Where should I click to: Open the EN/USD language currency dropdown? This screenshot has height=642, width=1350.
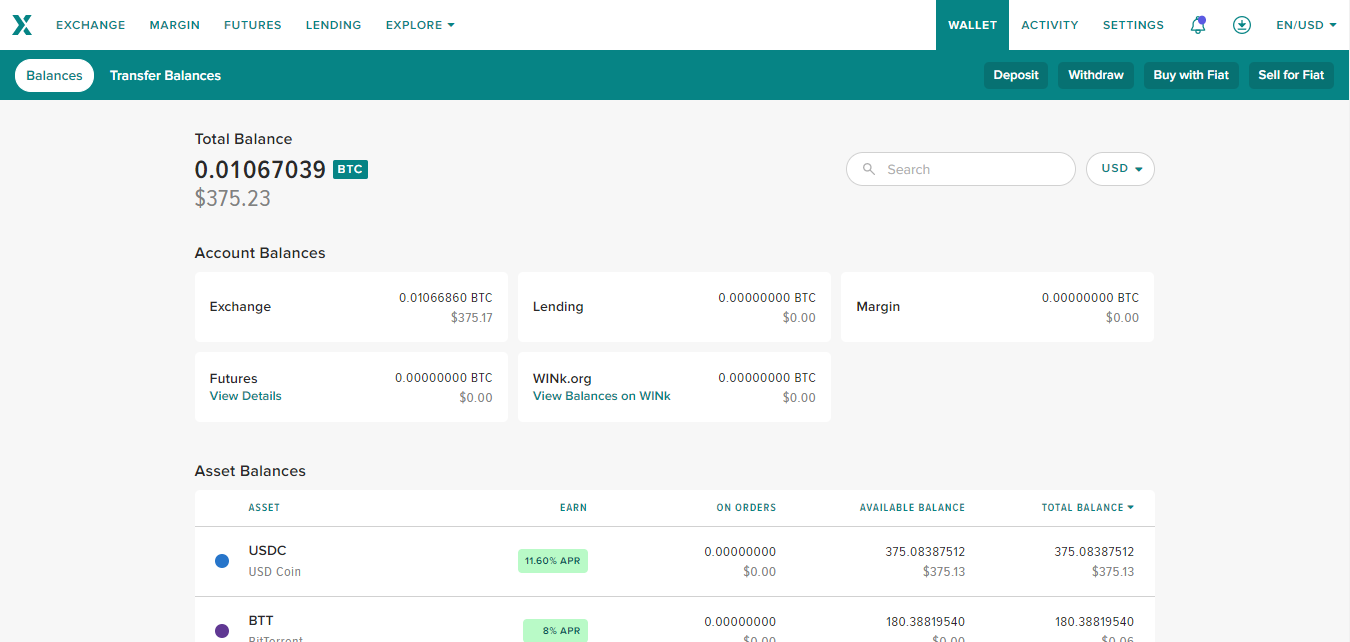[1306, 25]
